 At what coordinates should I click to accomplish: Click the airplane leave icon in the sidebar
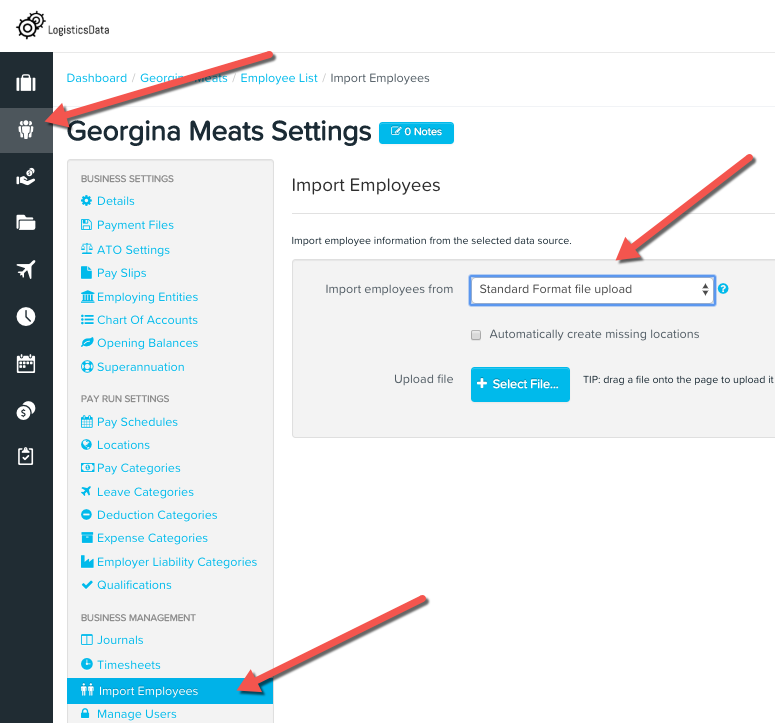tap(26, 269)
